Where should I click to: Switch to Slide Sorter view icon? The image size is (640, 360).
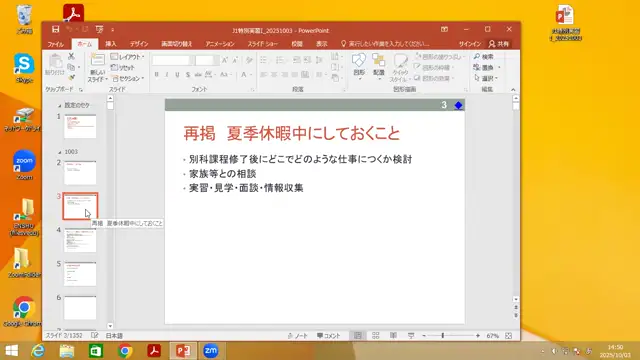click(376, 336)
